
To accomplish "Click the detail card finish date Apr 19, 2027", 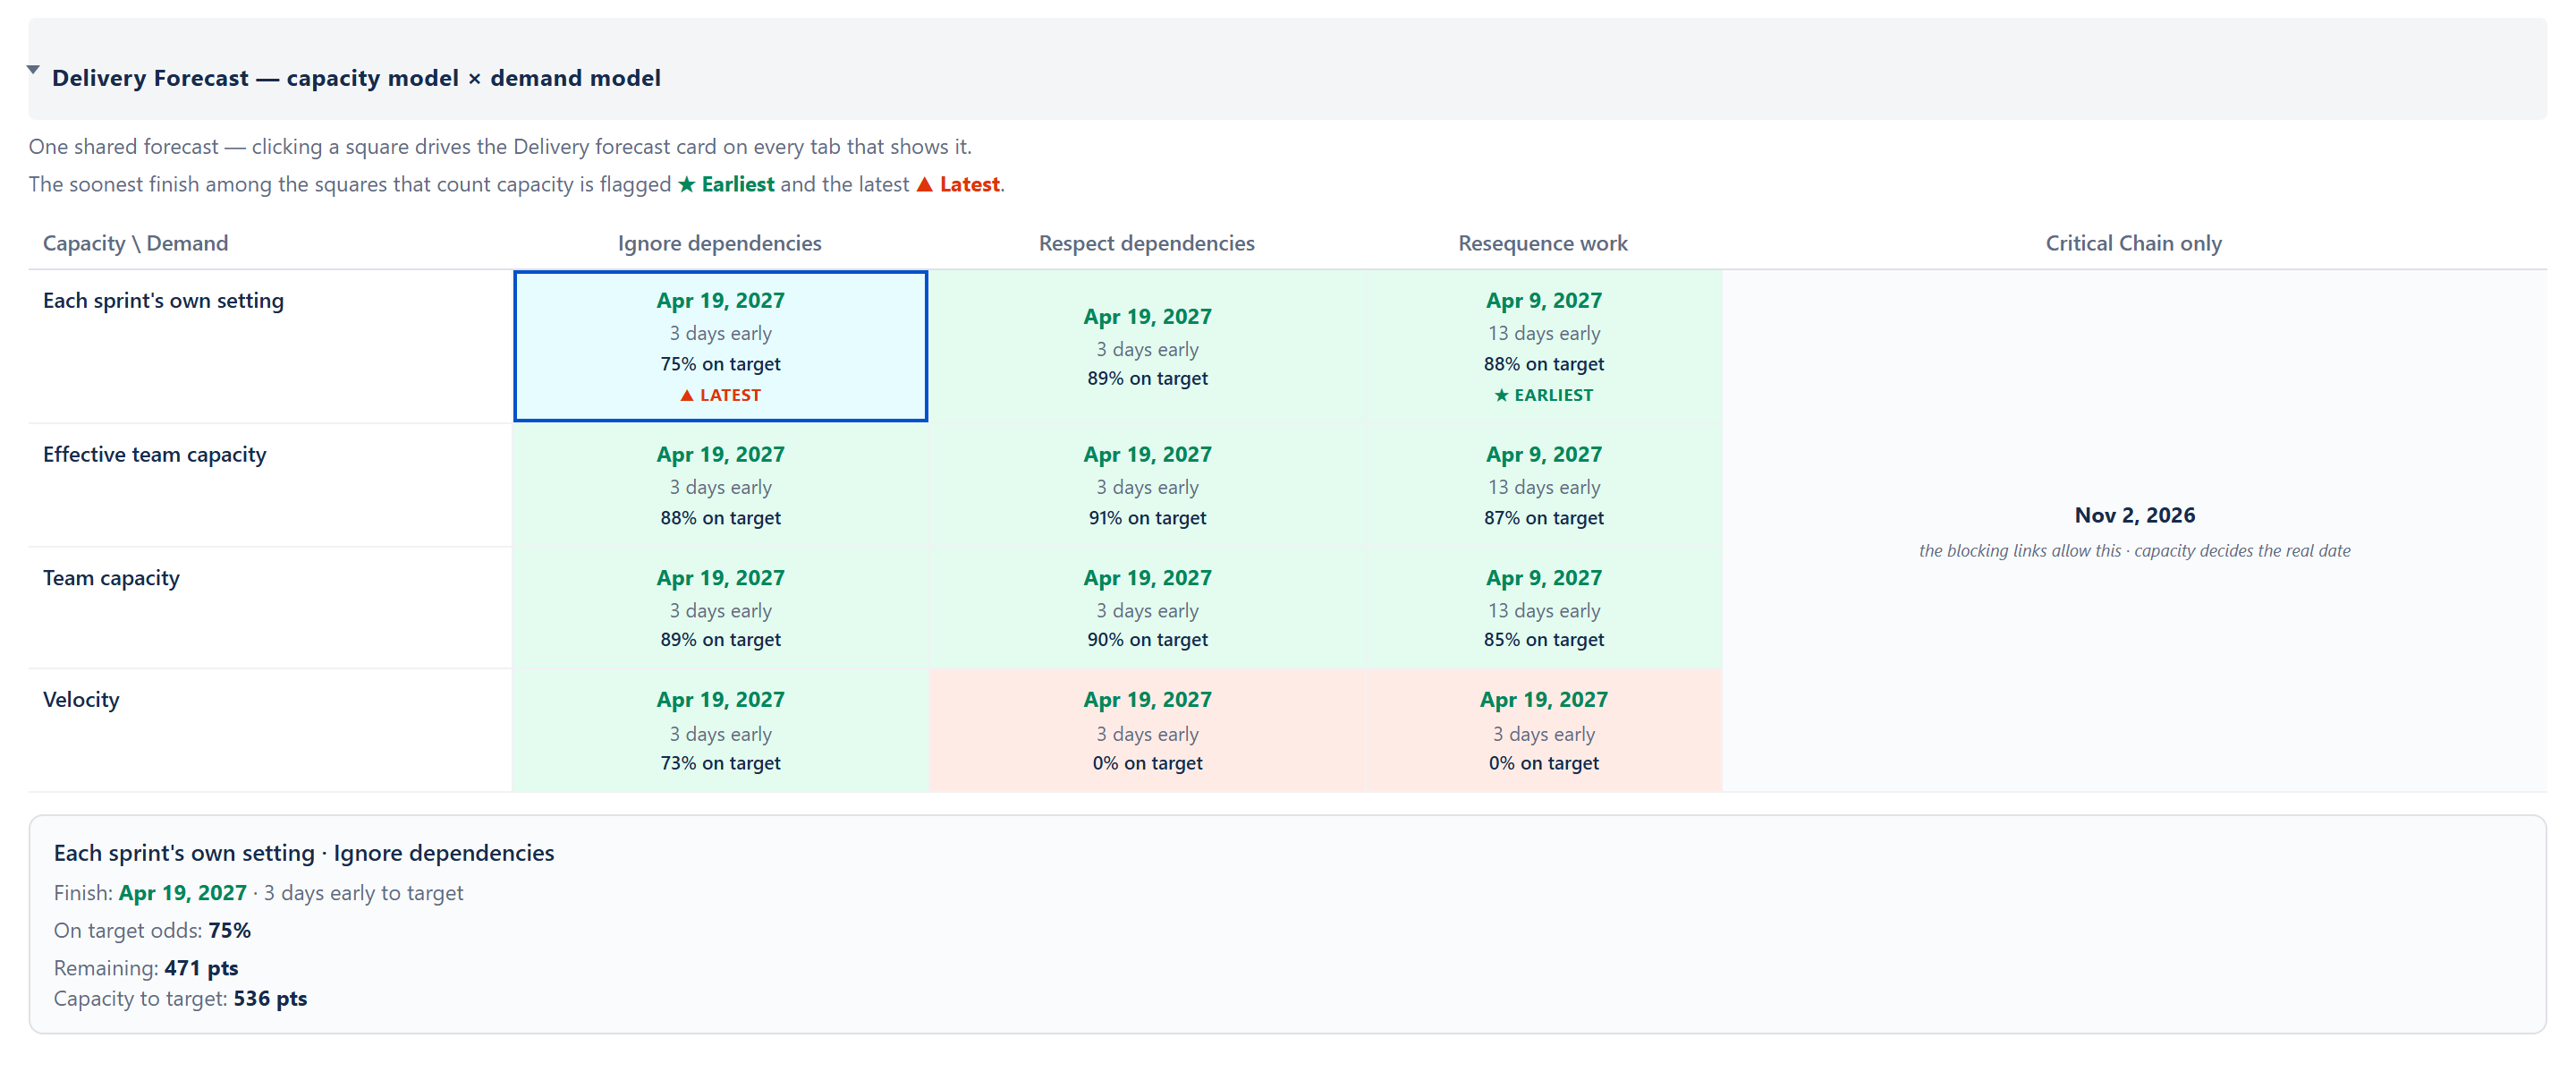I will [x=183, y=893].
